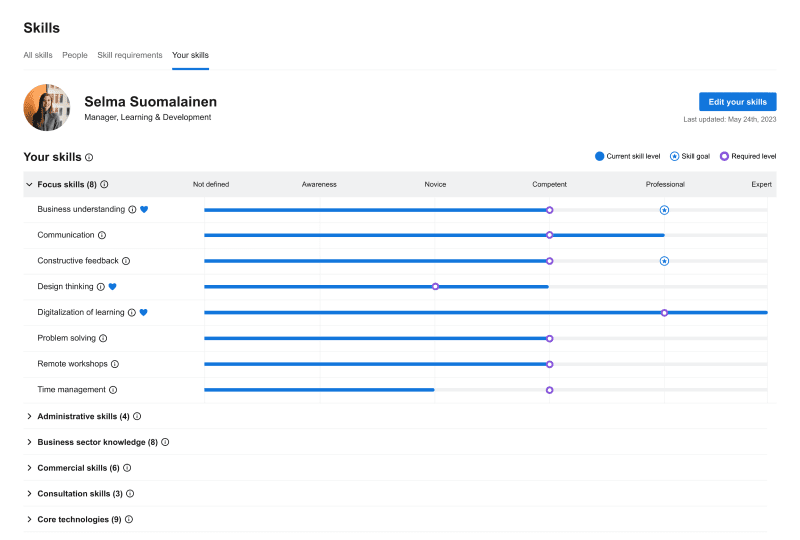Click the Awareness column header
The image size is (800, 540).
point(319,184)
